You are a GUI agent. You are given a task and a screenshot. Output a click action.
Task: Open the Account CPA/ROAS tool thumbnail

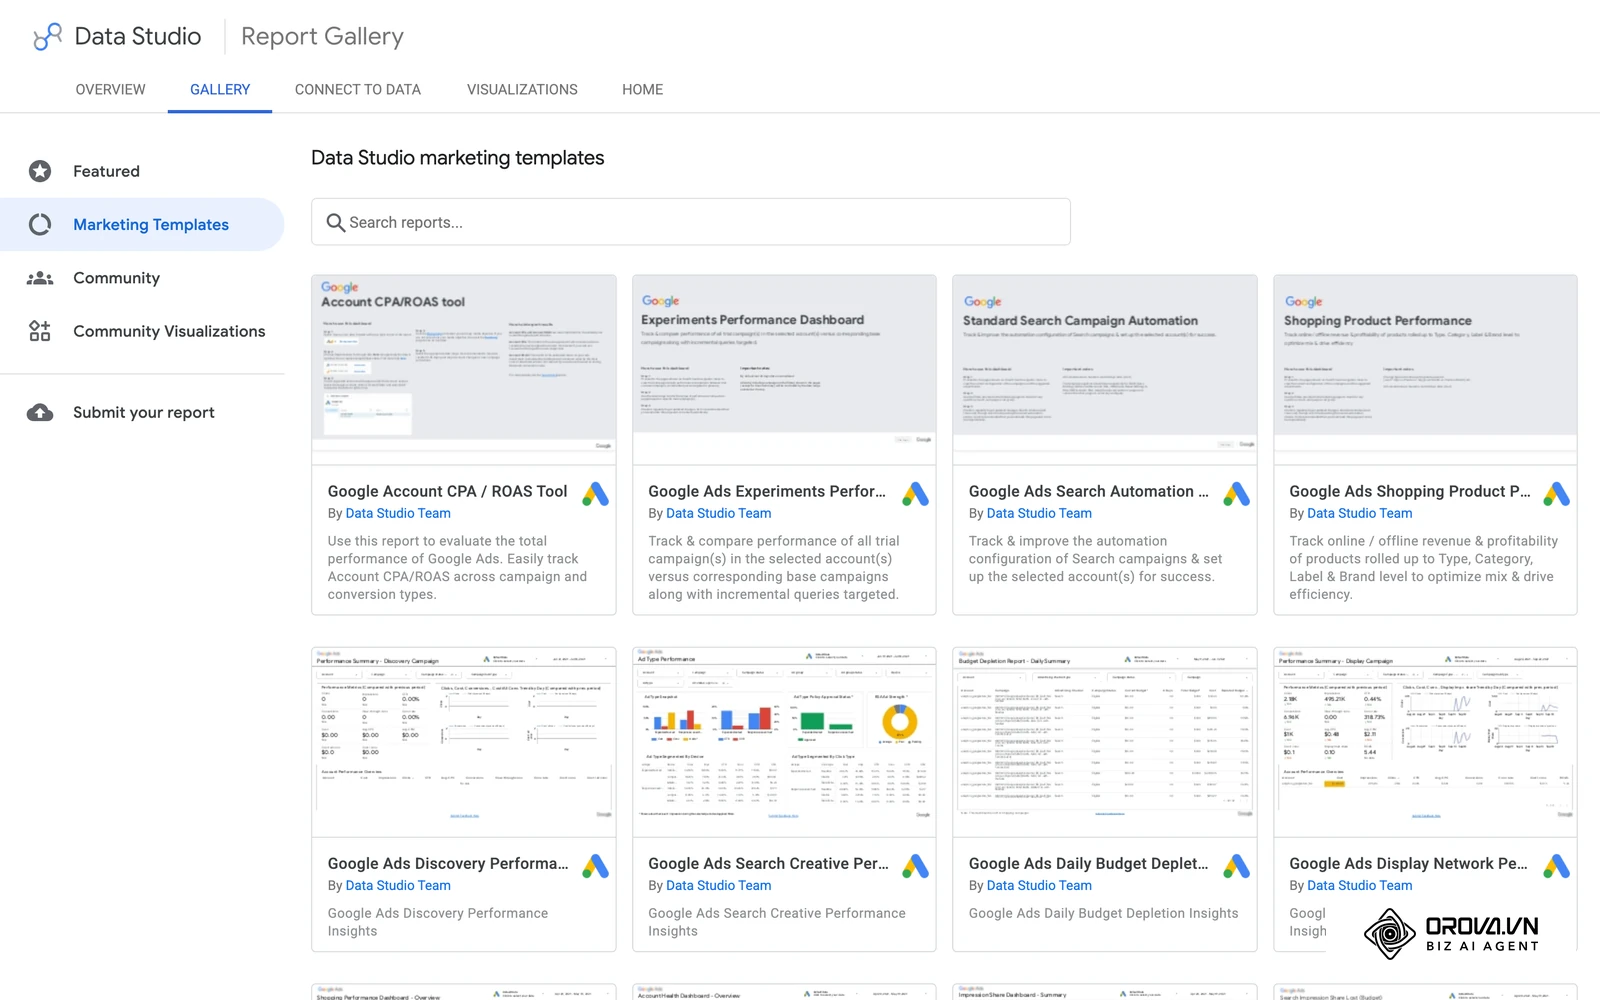464,370
